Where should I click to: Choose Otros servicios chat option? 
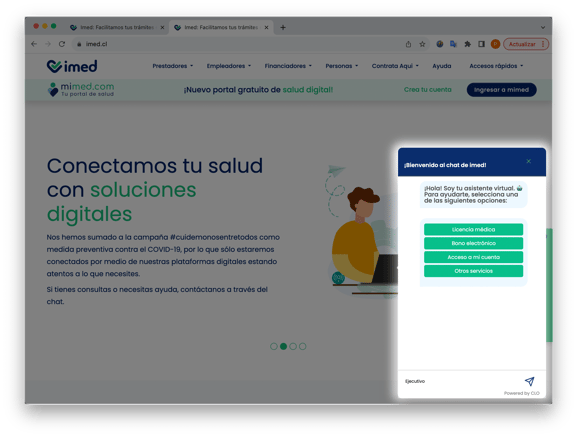(474, 271)
